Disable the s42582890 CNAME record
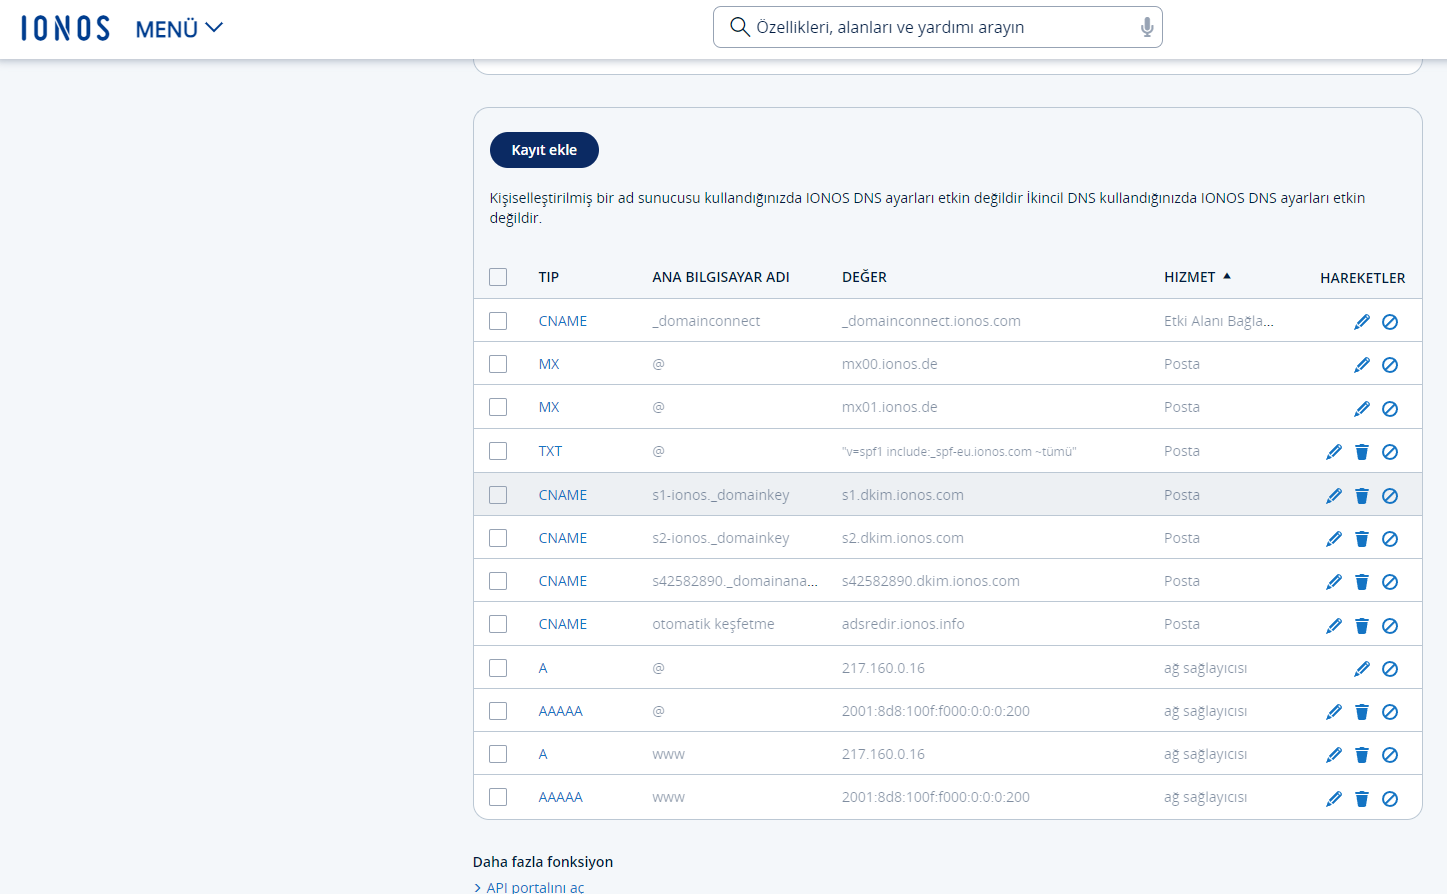Image resolution: width=1447 pixels, height=894 pixels. coord(1390,581)
